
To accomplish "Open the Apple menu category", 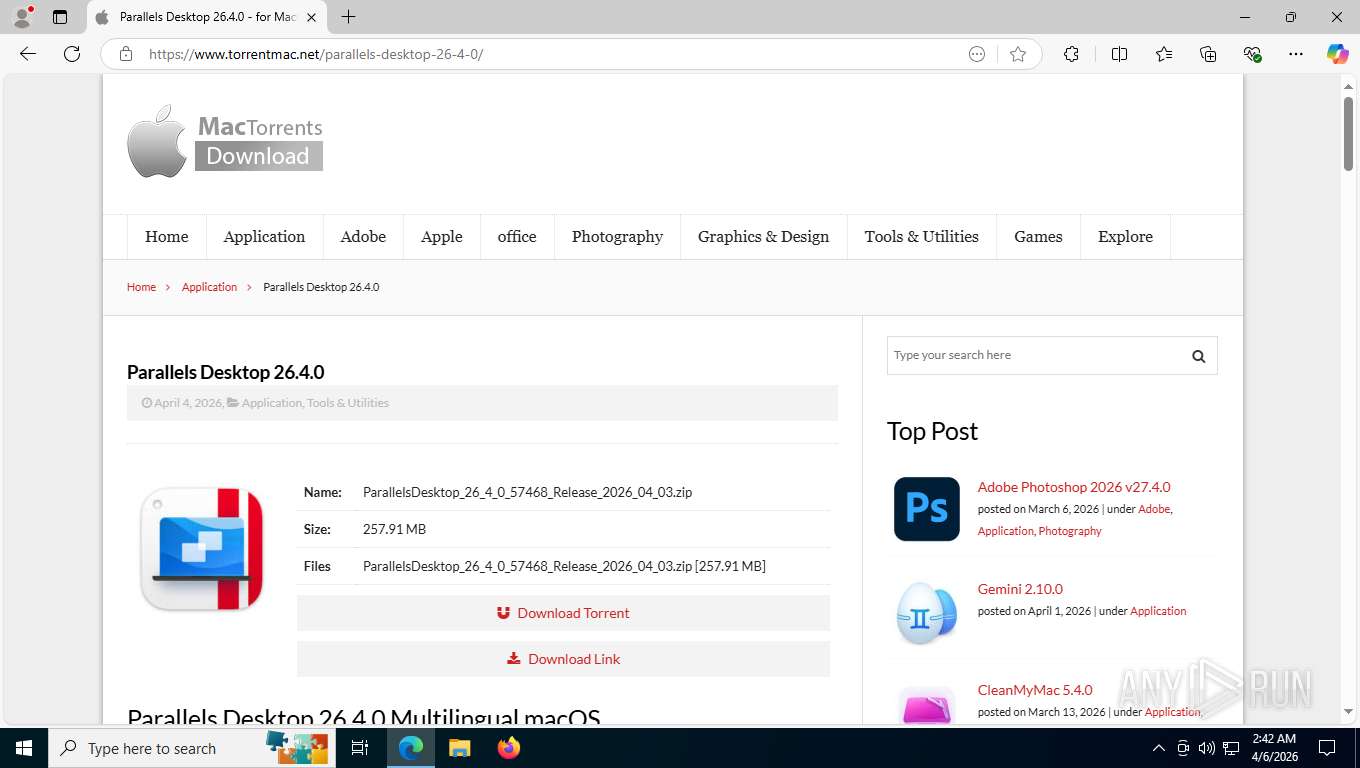I will [x=441, y=237].
